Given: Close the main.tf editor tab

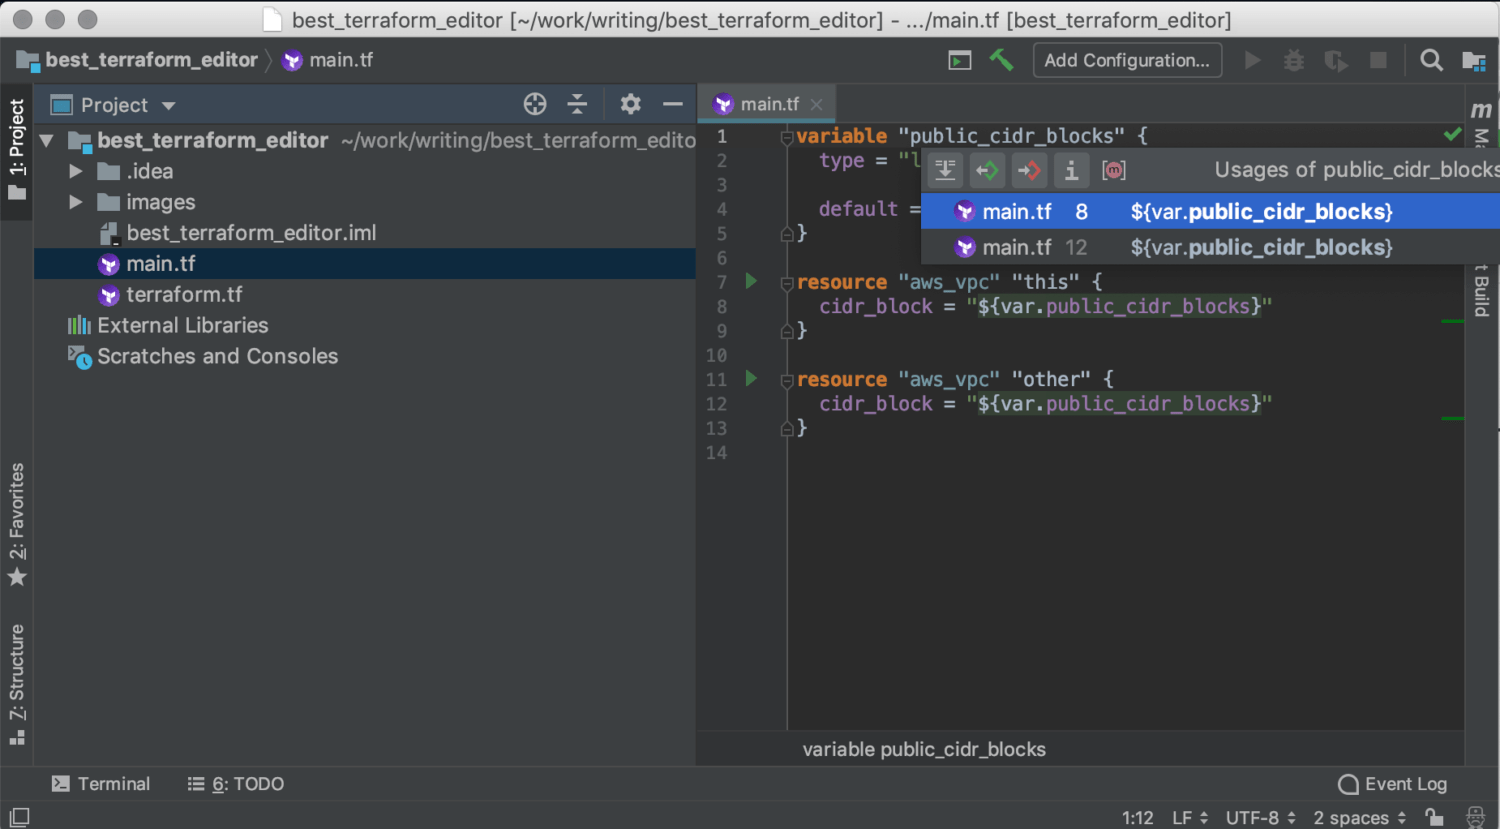Looking at the screenshot, I should coord(817,104).
